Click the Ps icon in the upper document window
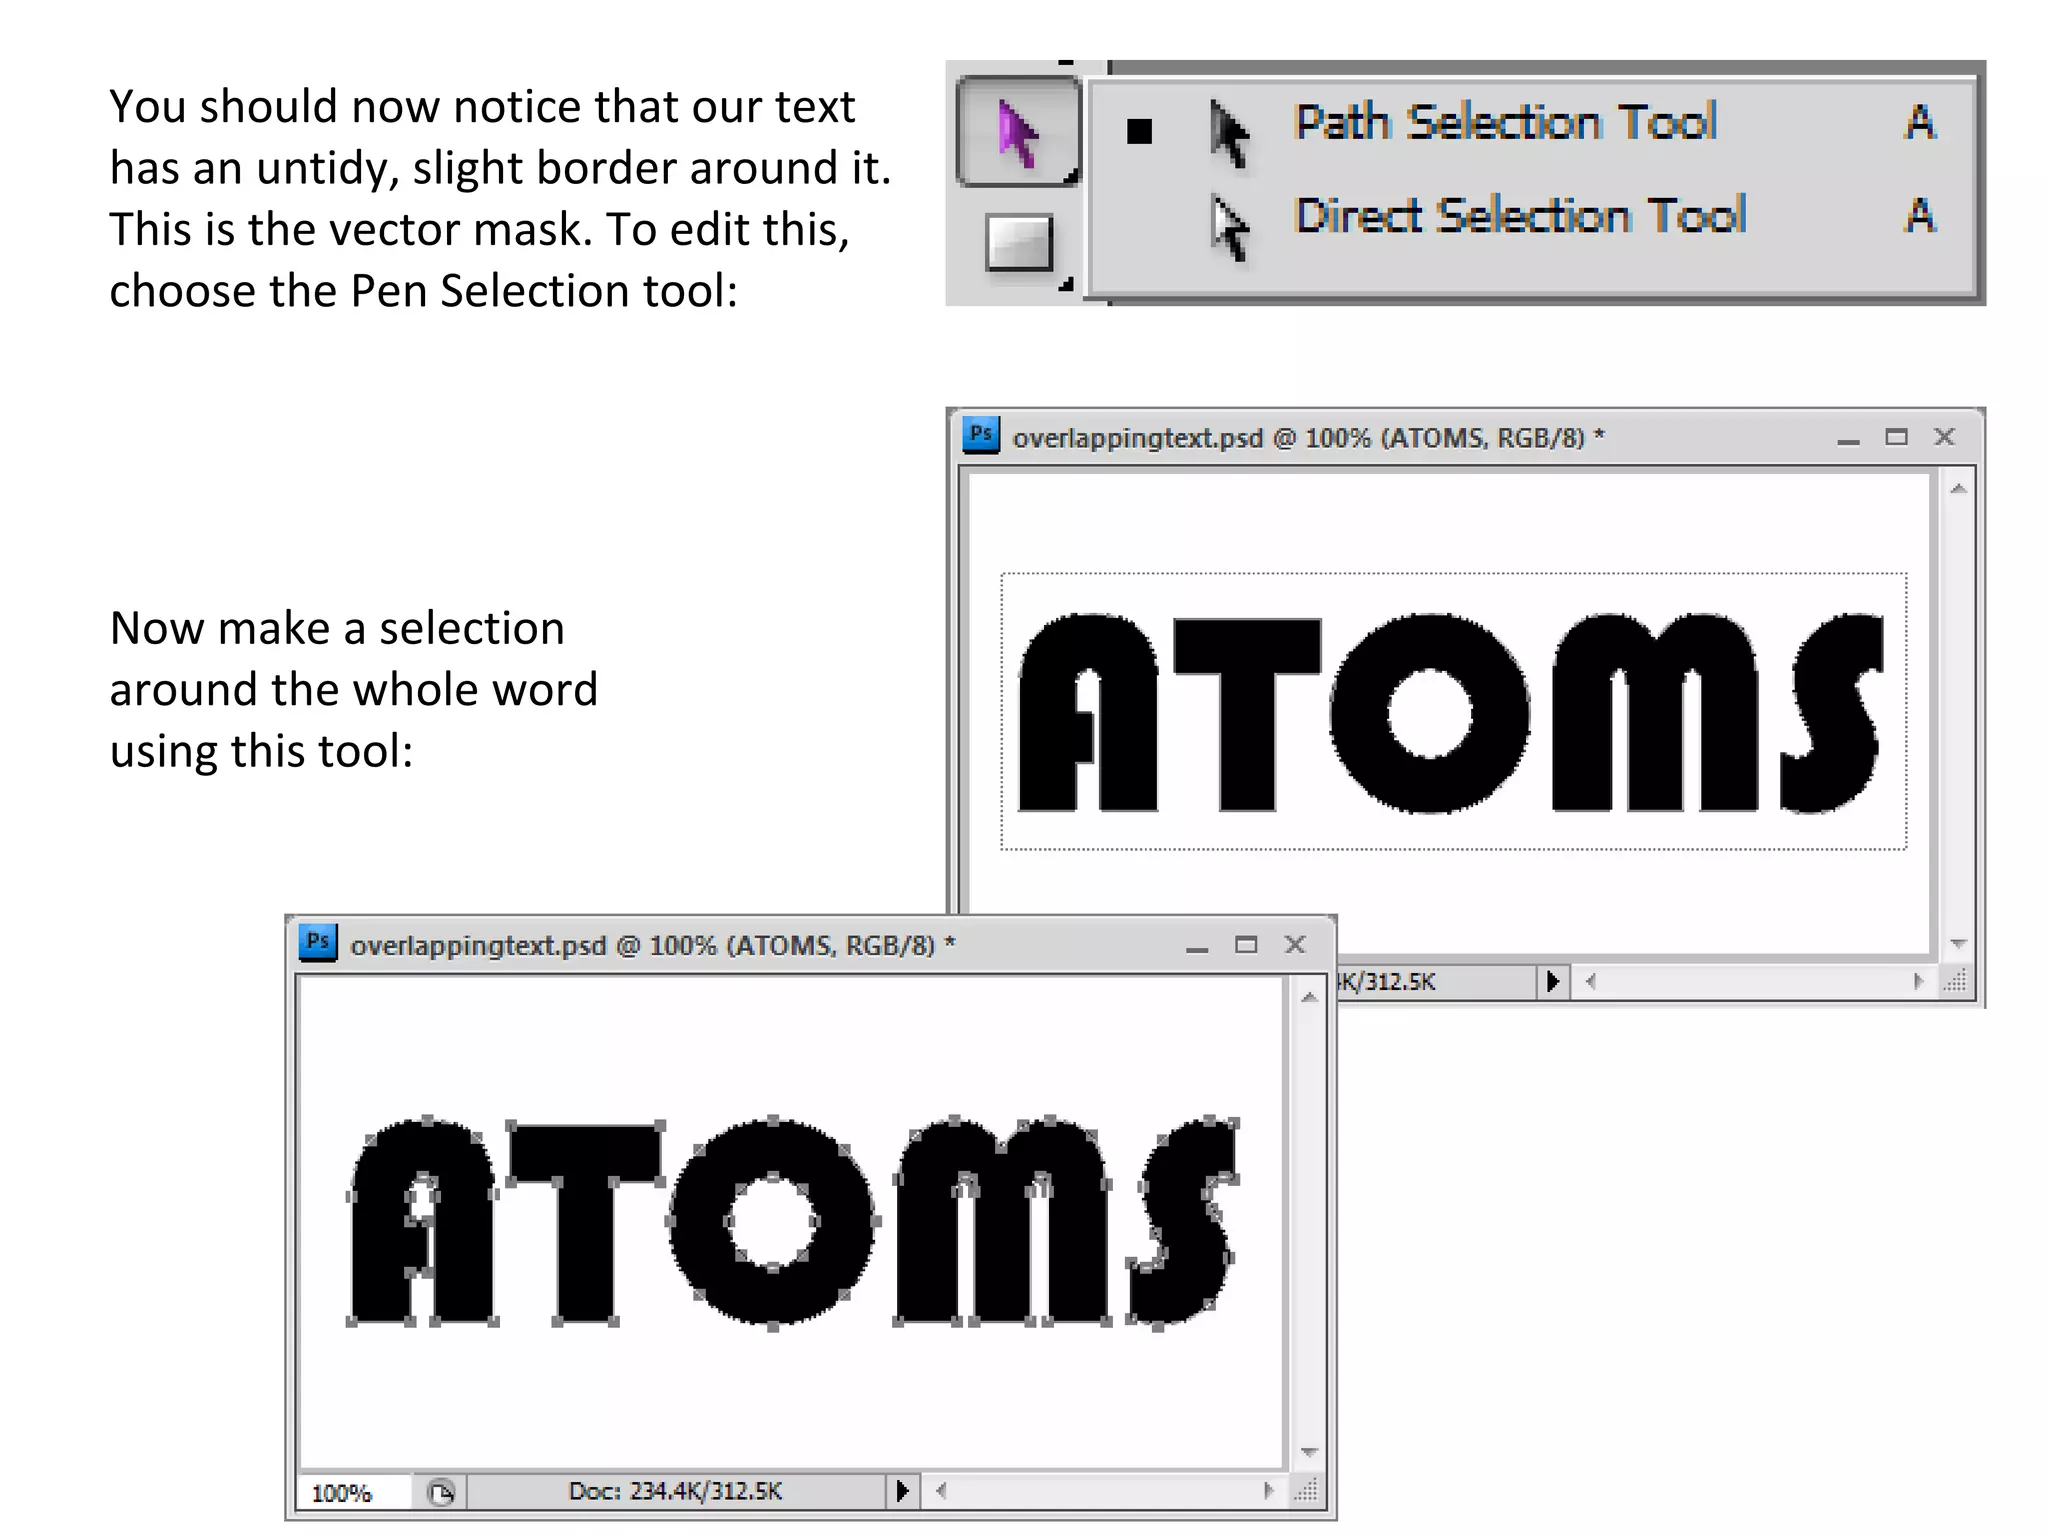The width and height of the screenshot is (2048, 1536). [x=981, y=435]
